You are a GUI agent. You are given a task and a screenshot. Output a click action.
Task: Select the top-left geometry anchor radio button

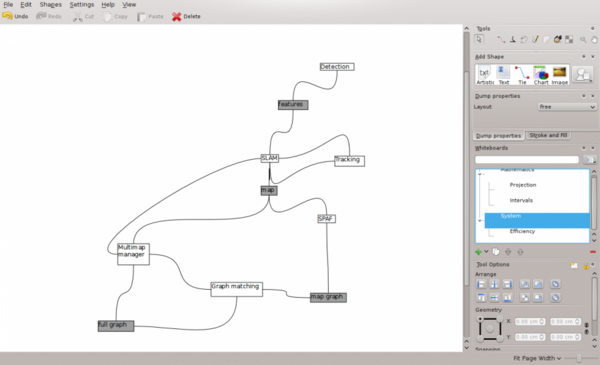(480, 319)
